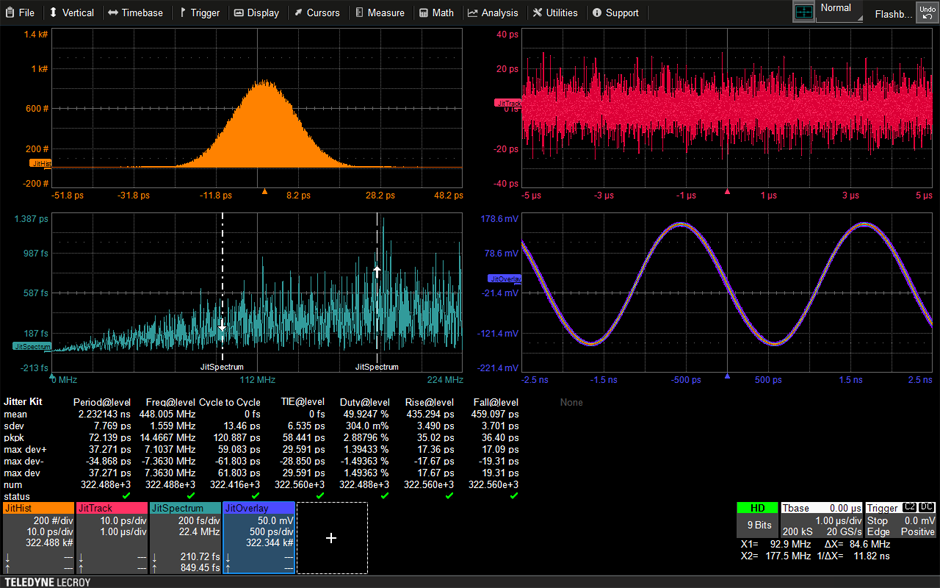Image resolution: width=940 pixels, height=588 pixels.
Task: Click the JitOverlay trace label marker
Action: 504,279
